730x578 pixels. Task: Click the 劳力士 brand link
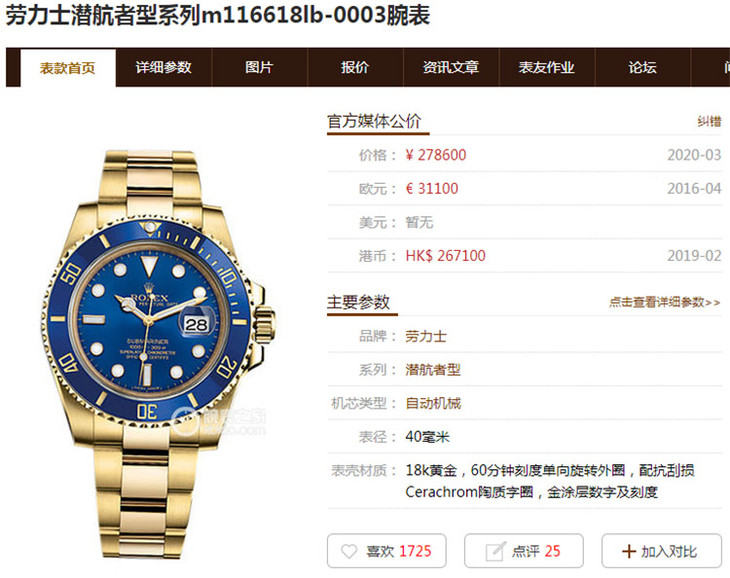[426, 336]
